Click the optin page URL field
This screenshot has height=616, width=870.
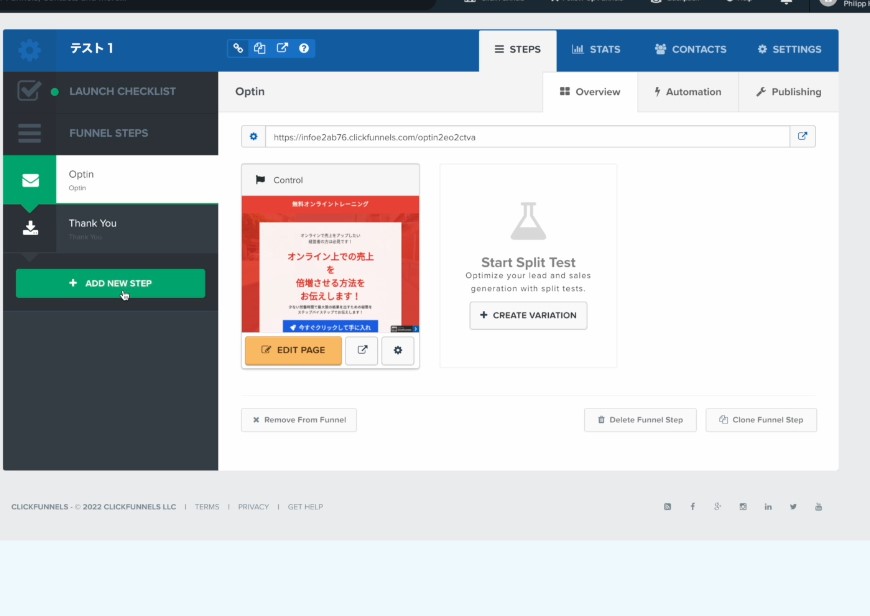[x=527, y=137]
